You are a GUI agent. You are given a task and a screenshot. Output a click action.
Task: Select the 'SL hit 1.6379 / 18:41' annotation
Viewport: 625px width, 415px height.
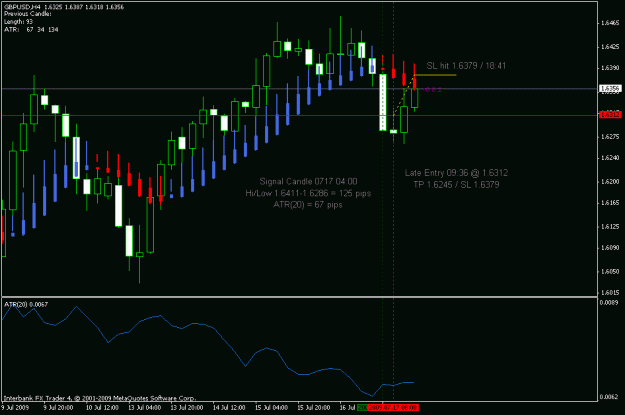point(466,66)
